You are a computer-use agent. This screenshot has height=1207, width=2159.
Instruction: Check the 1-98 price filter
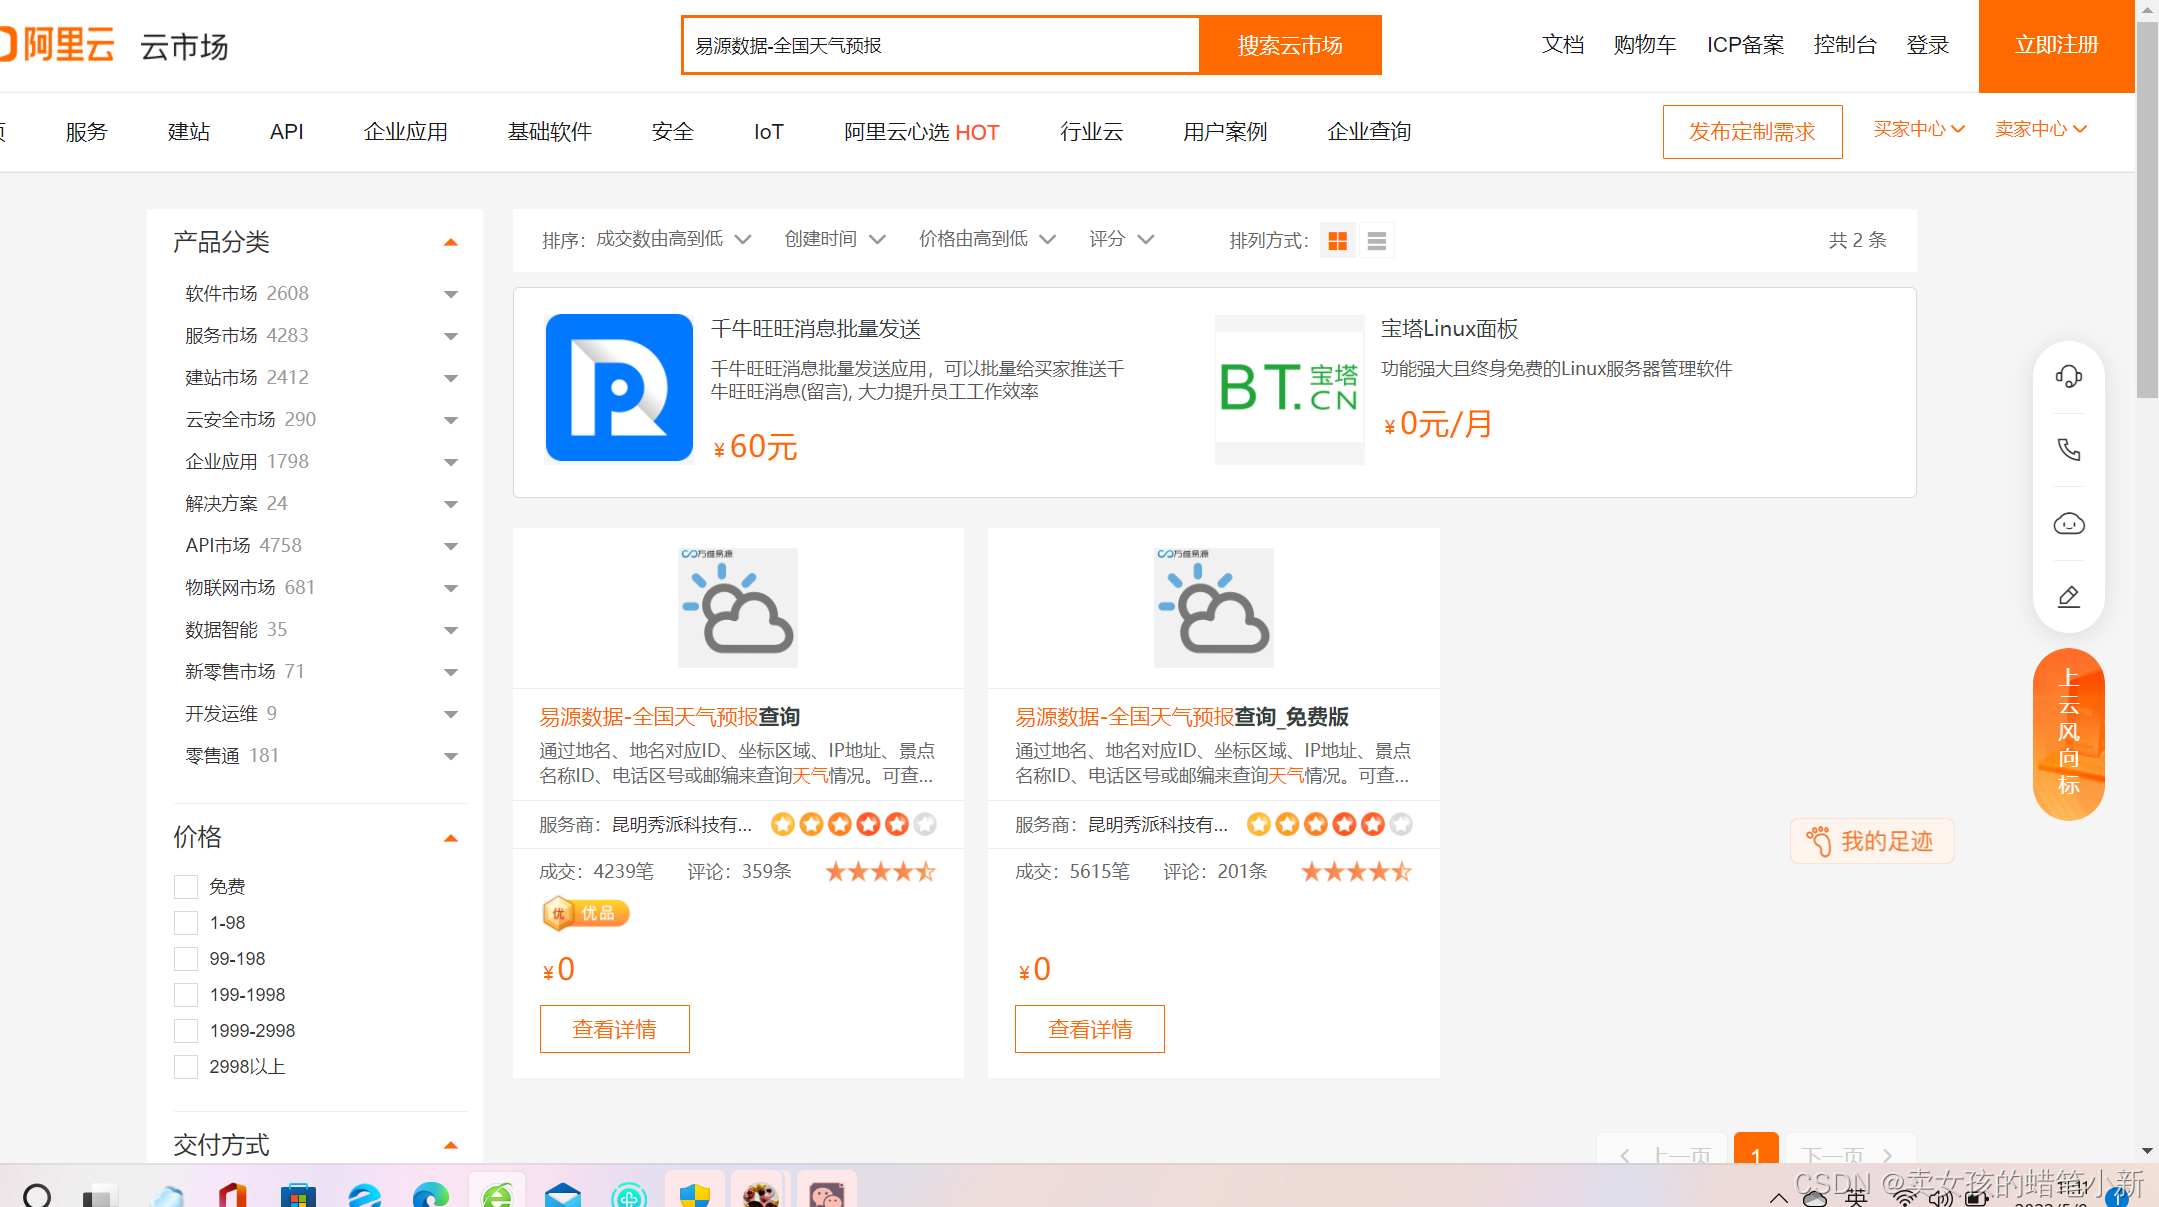[186, 923]
